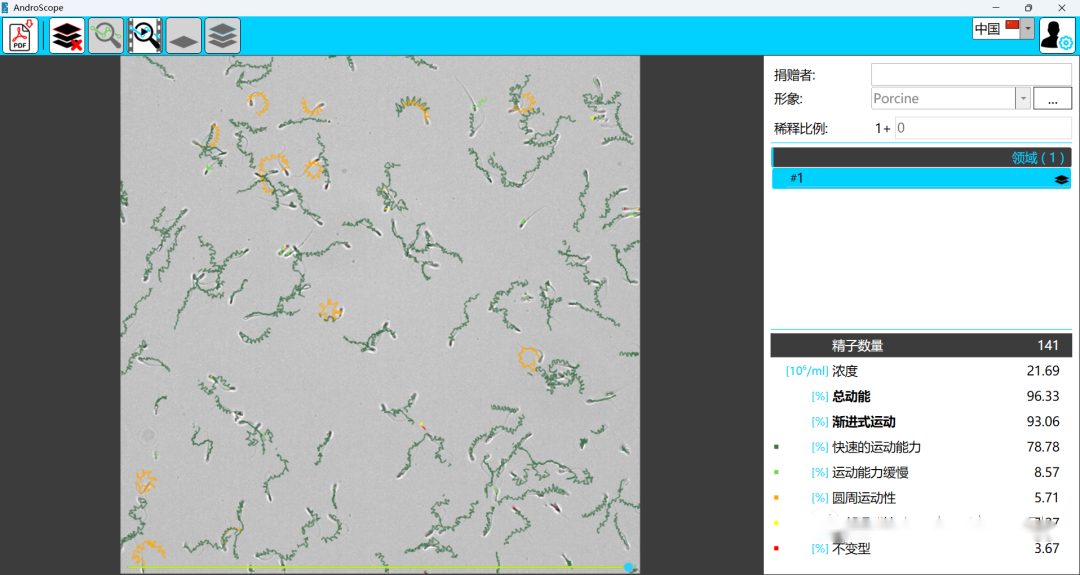Click the 浓度 concentration label

point(845,371)
